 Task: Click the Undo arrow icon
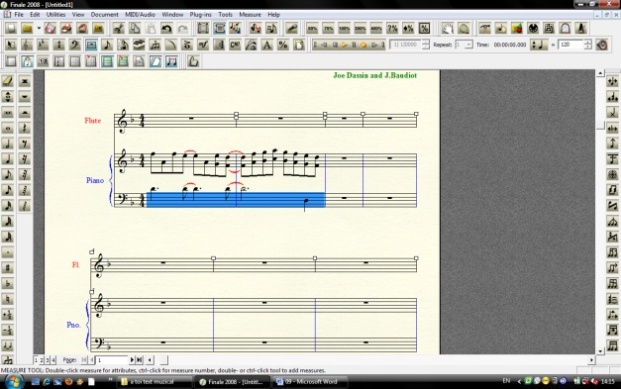point(166,28)
